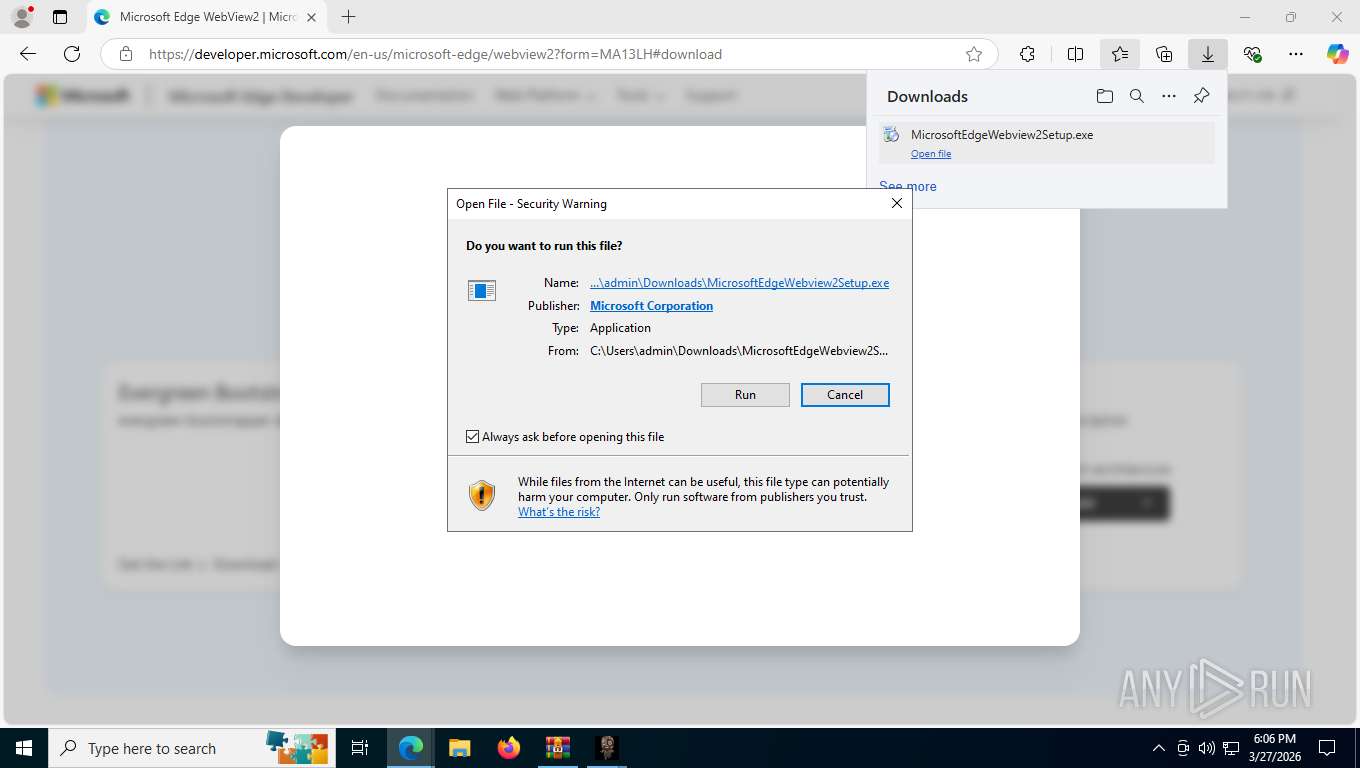Open the file path link beside Name
The height and width of the screenshot is (768, 1360).
pos(739,283)
